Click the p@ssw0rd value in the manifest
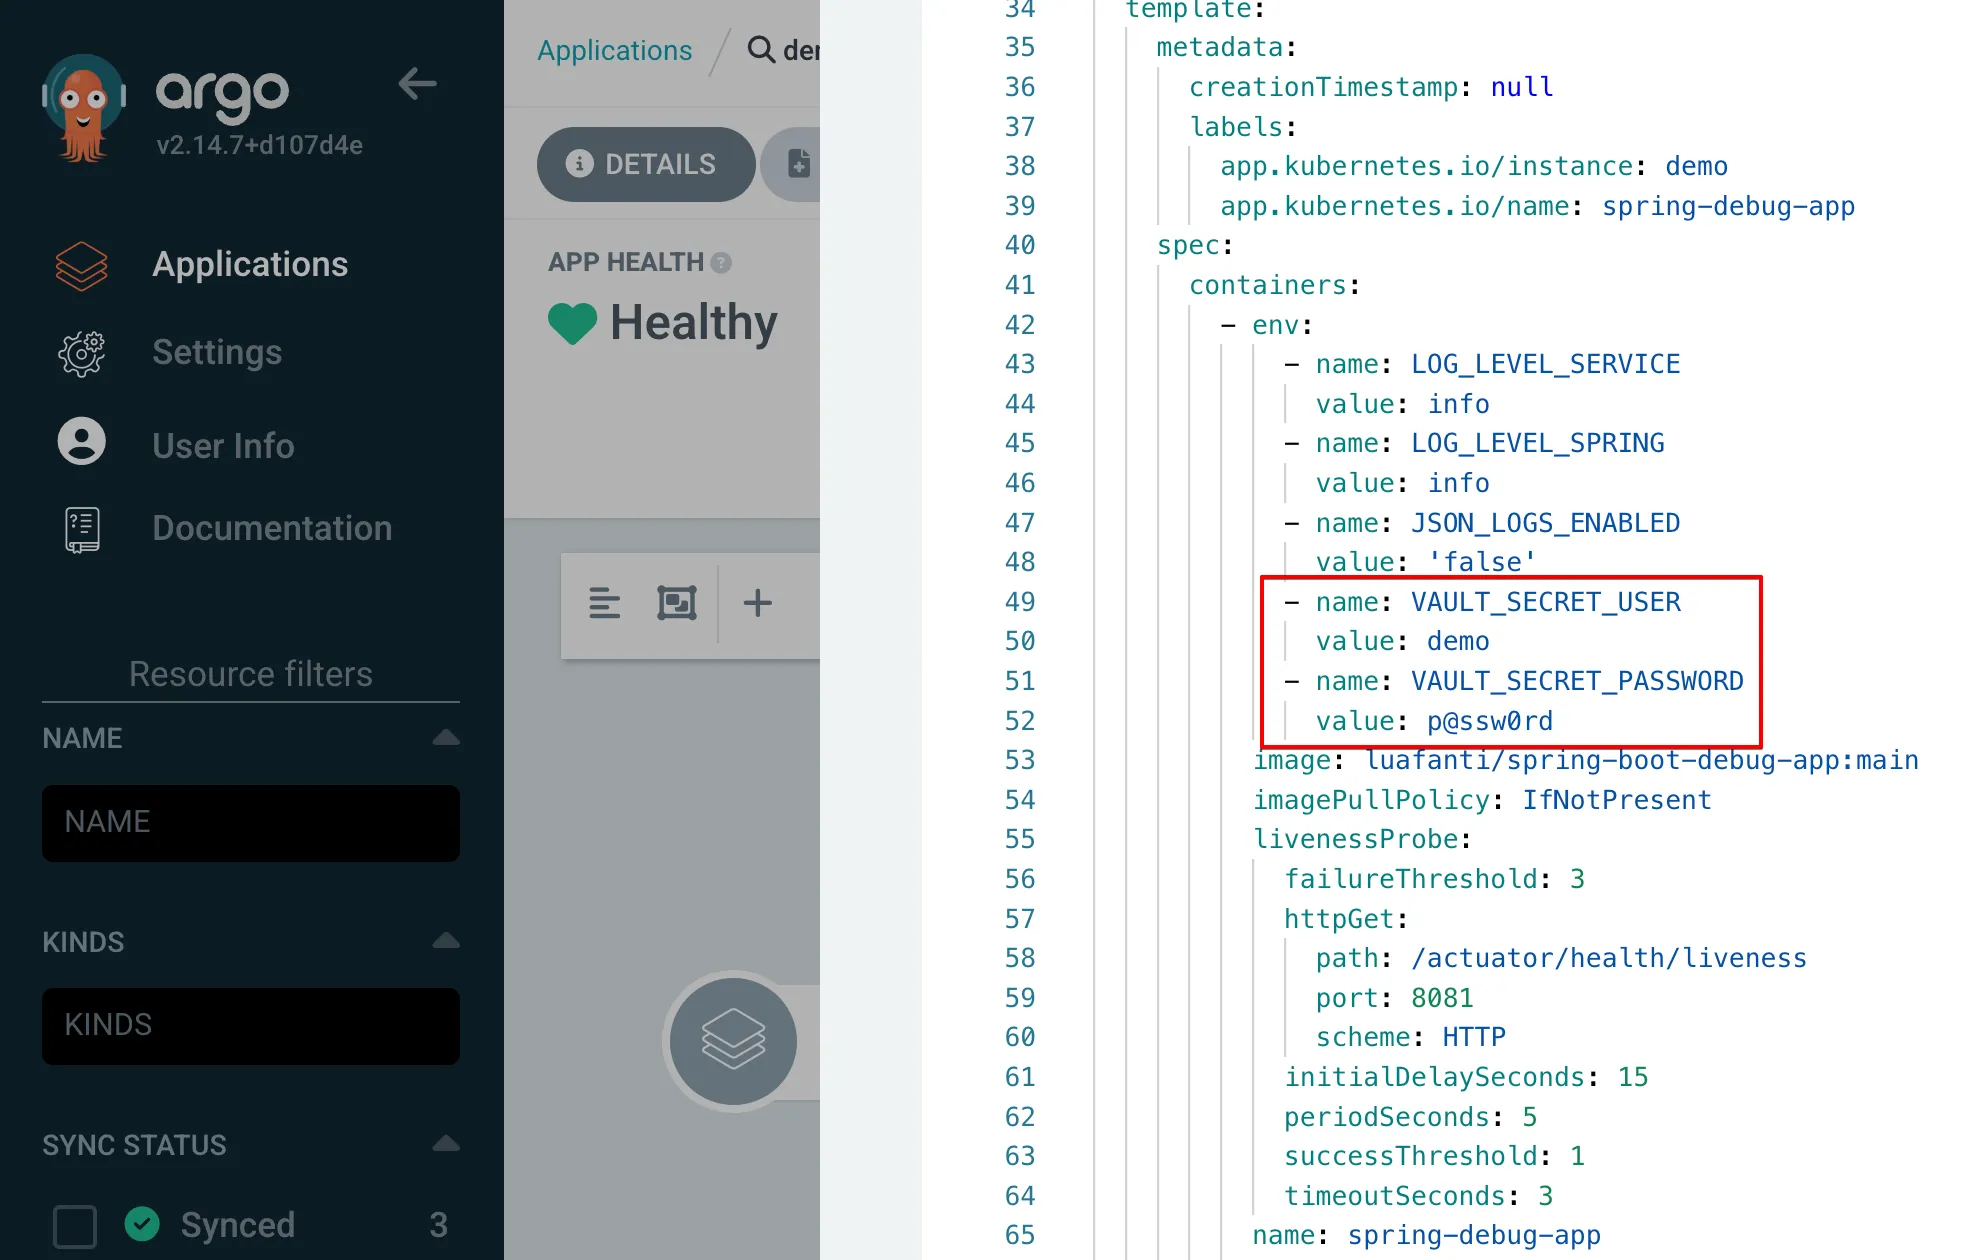 (x=1489, y=721)
